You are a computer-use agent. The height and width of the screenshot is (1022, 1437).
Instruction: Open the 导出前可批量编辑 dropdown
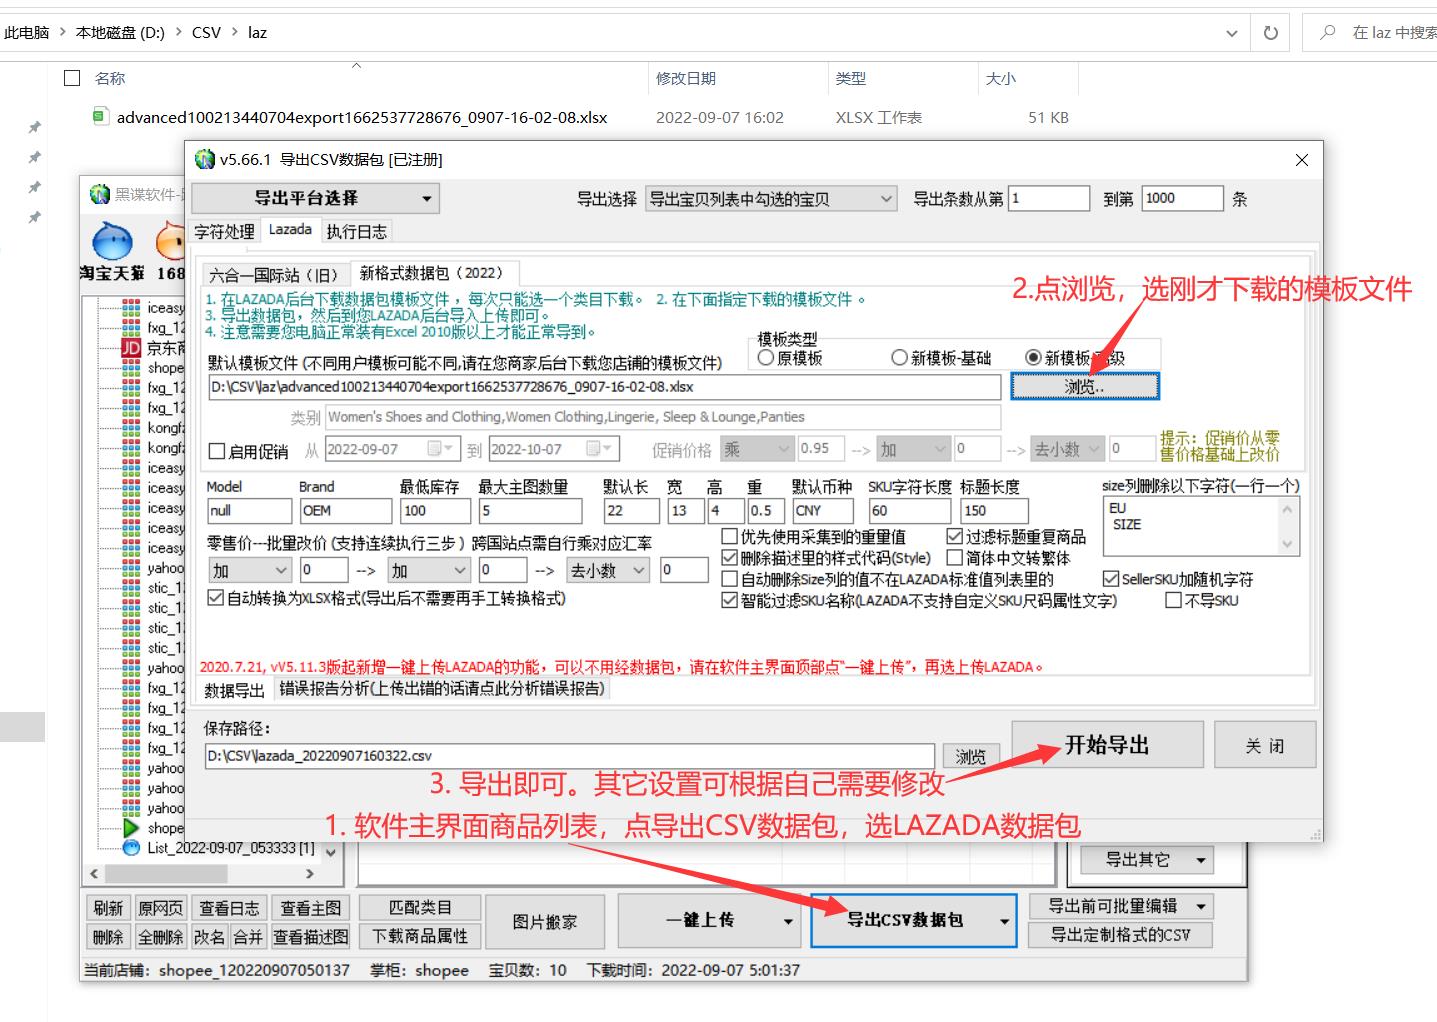click(x=1121, y=906)
